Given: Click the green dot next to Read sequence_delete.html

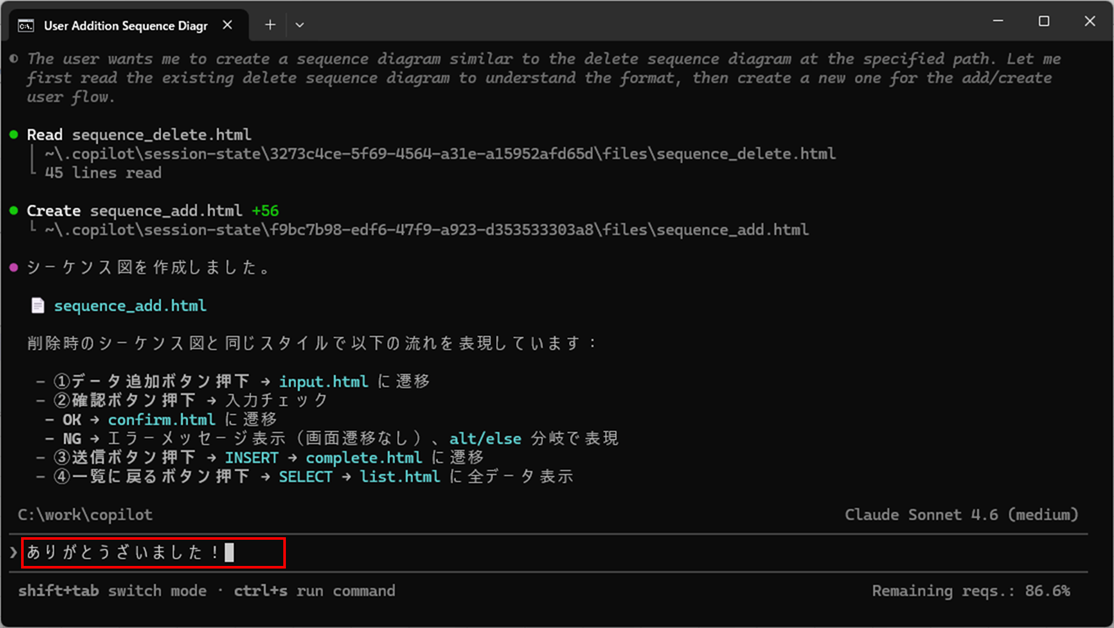Looking at the screenshot, I should 13,133.
